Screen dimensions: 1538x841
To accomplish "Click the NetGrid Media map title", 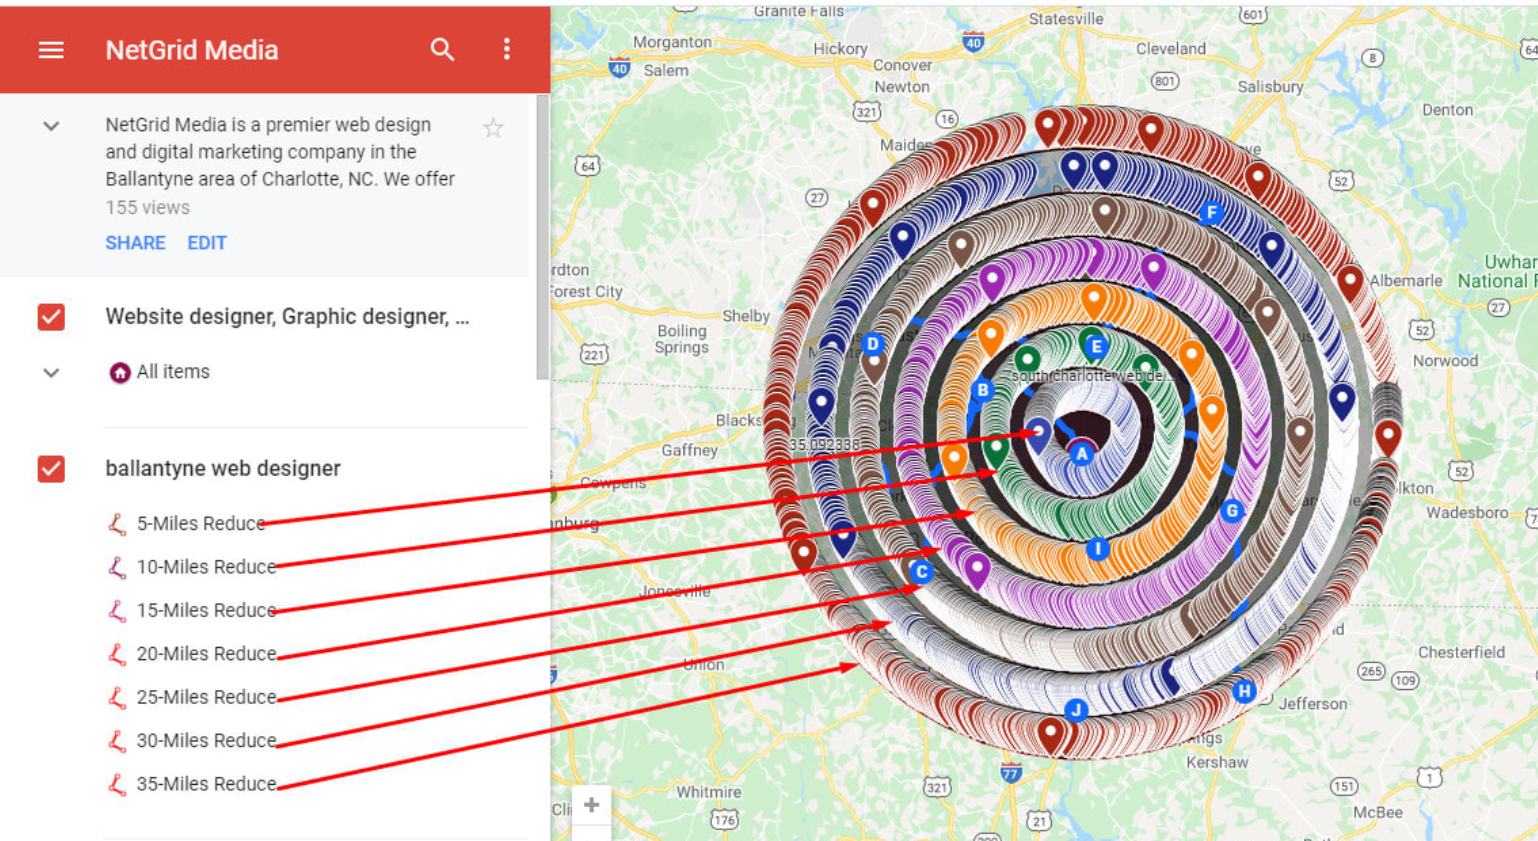I will (192, 50).
